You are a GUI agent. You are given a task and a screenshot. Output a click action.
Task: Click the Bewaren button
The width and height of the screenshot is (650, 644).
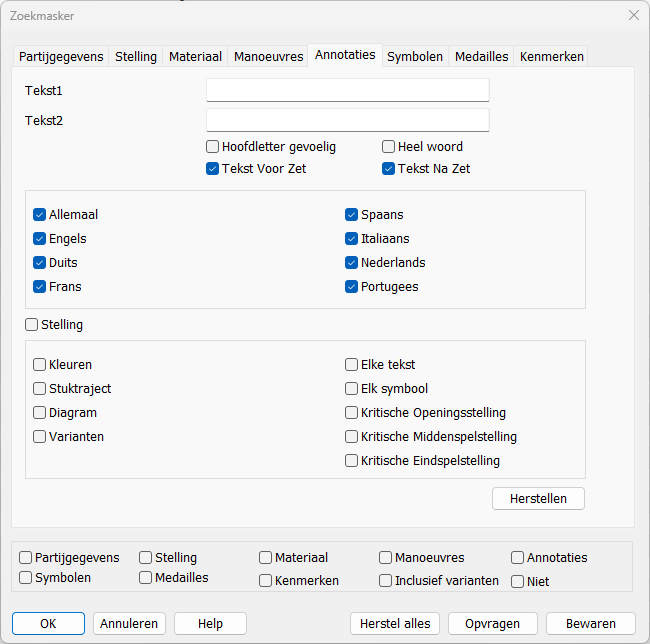coord(591,623)
